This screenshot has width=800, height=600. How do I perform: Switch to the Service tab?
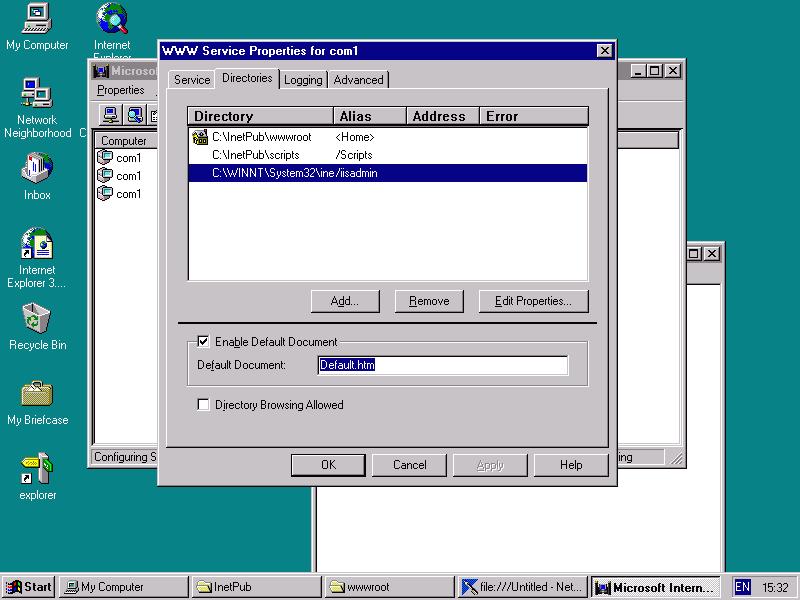191,80
